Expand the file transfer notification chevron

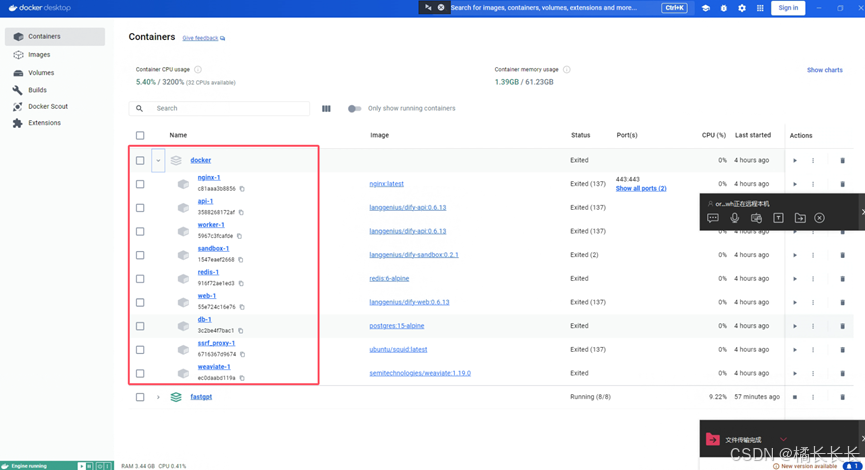[783, 439]
